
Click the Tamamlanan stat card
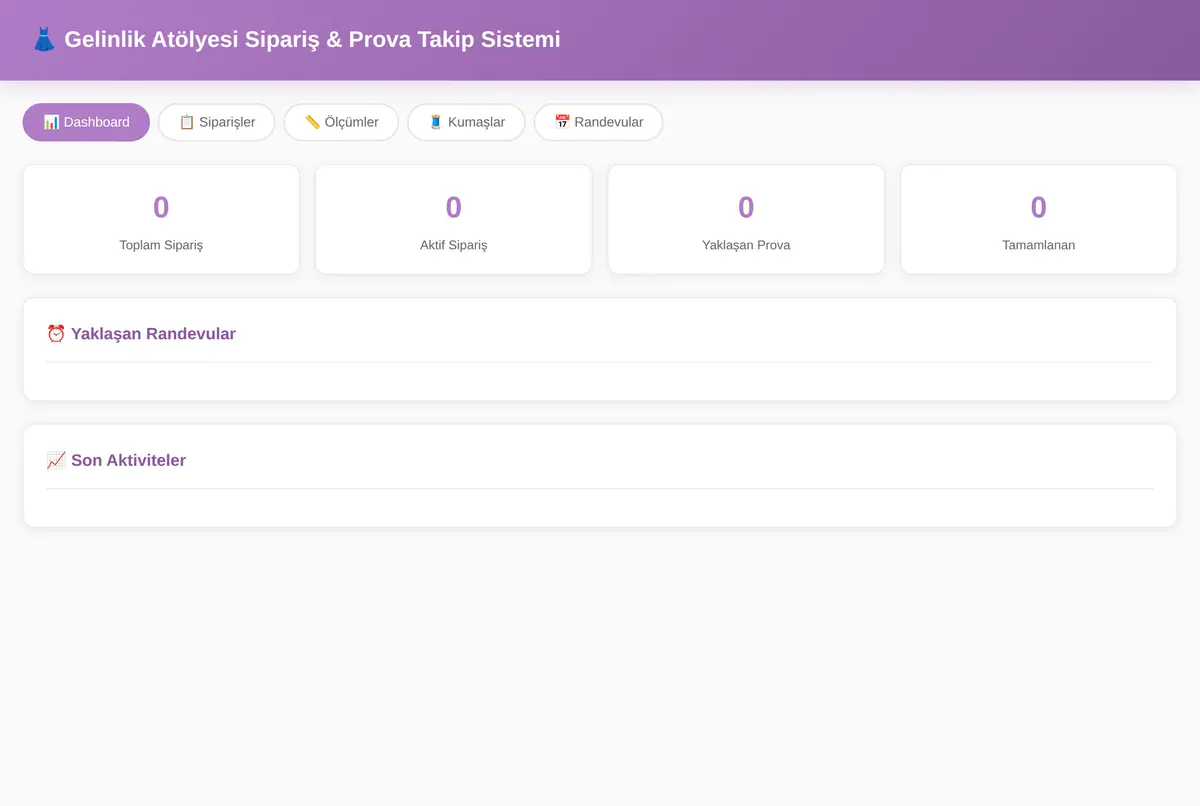click(1039, 219)
